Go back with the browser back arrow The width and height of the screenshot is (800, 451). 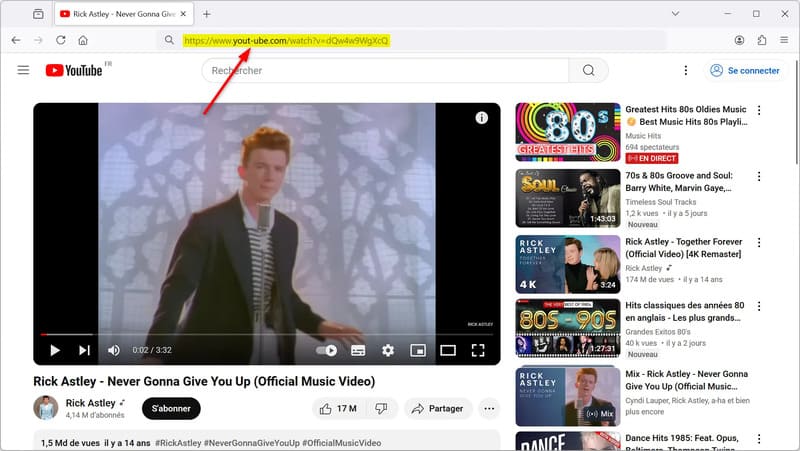pos(16,40)
